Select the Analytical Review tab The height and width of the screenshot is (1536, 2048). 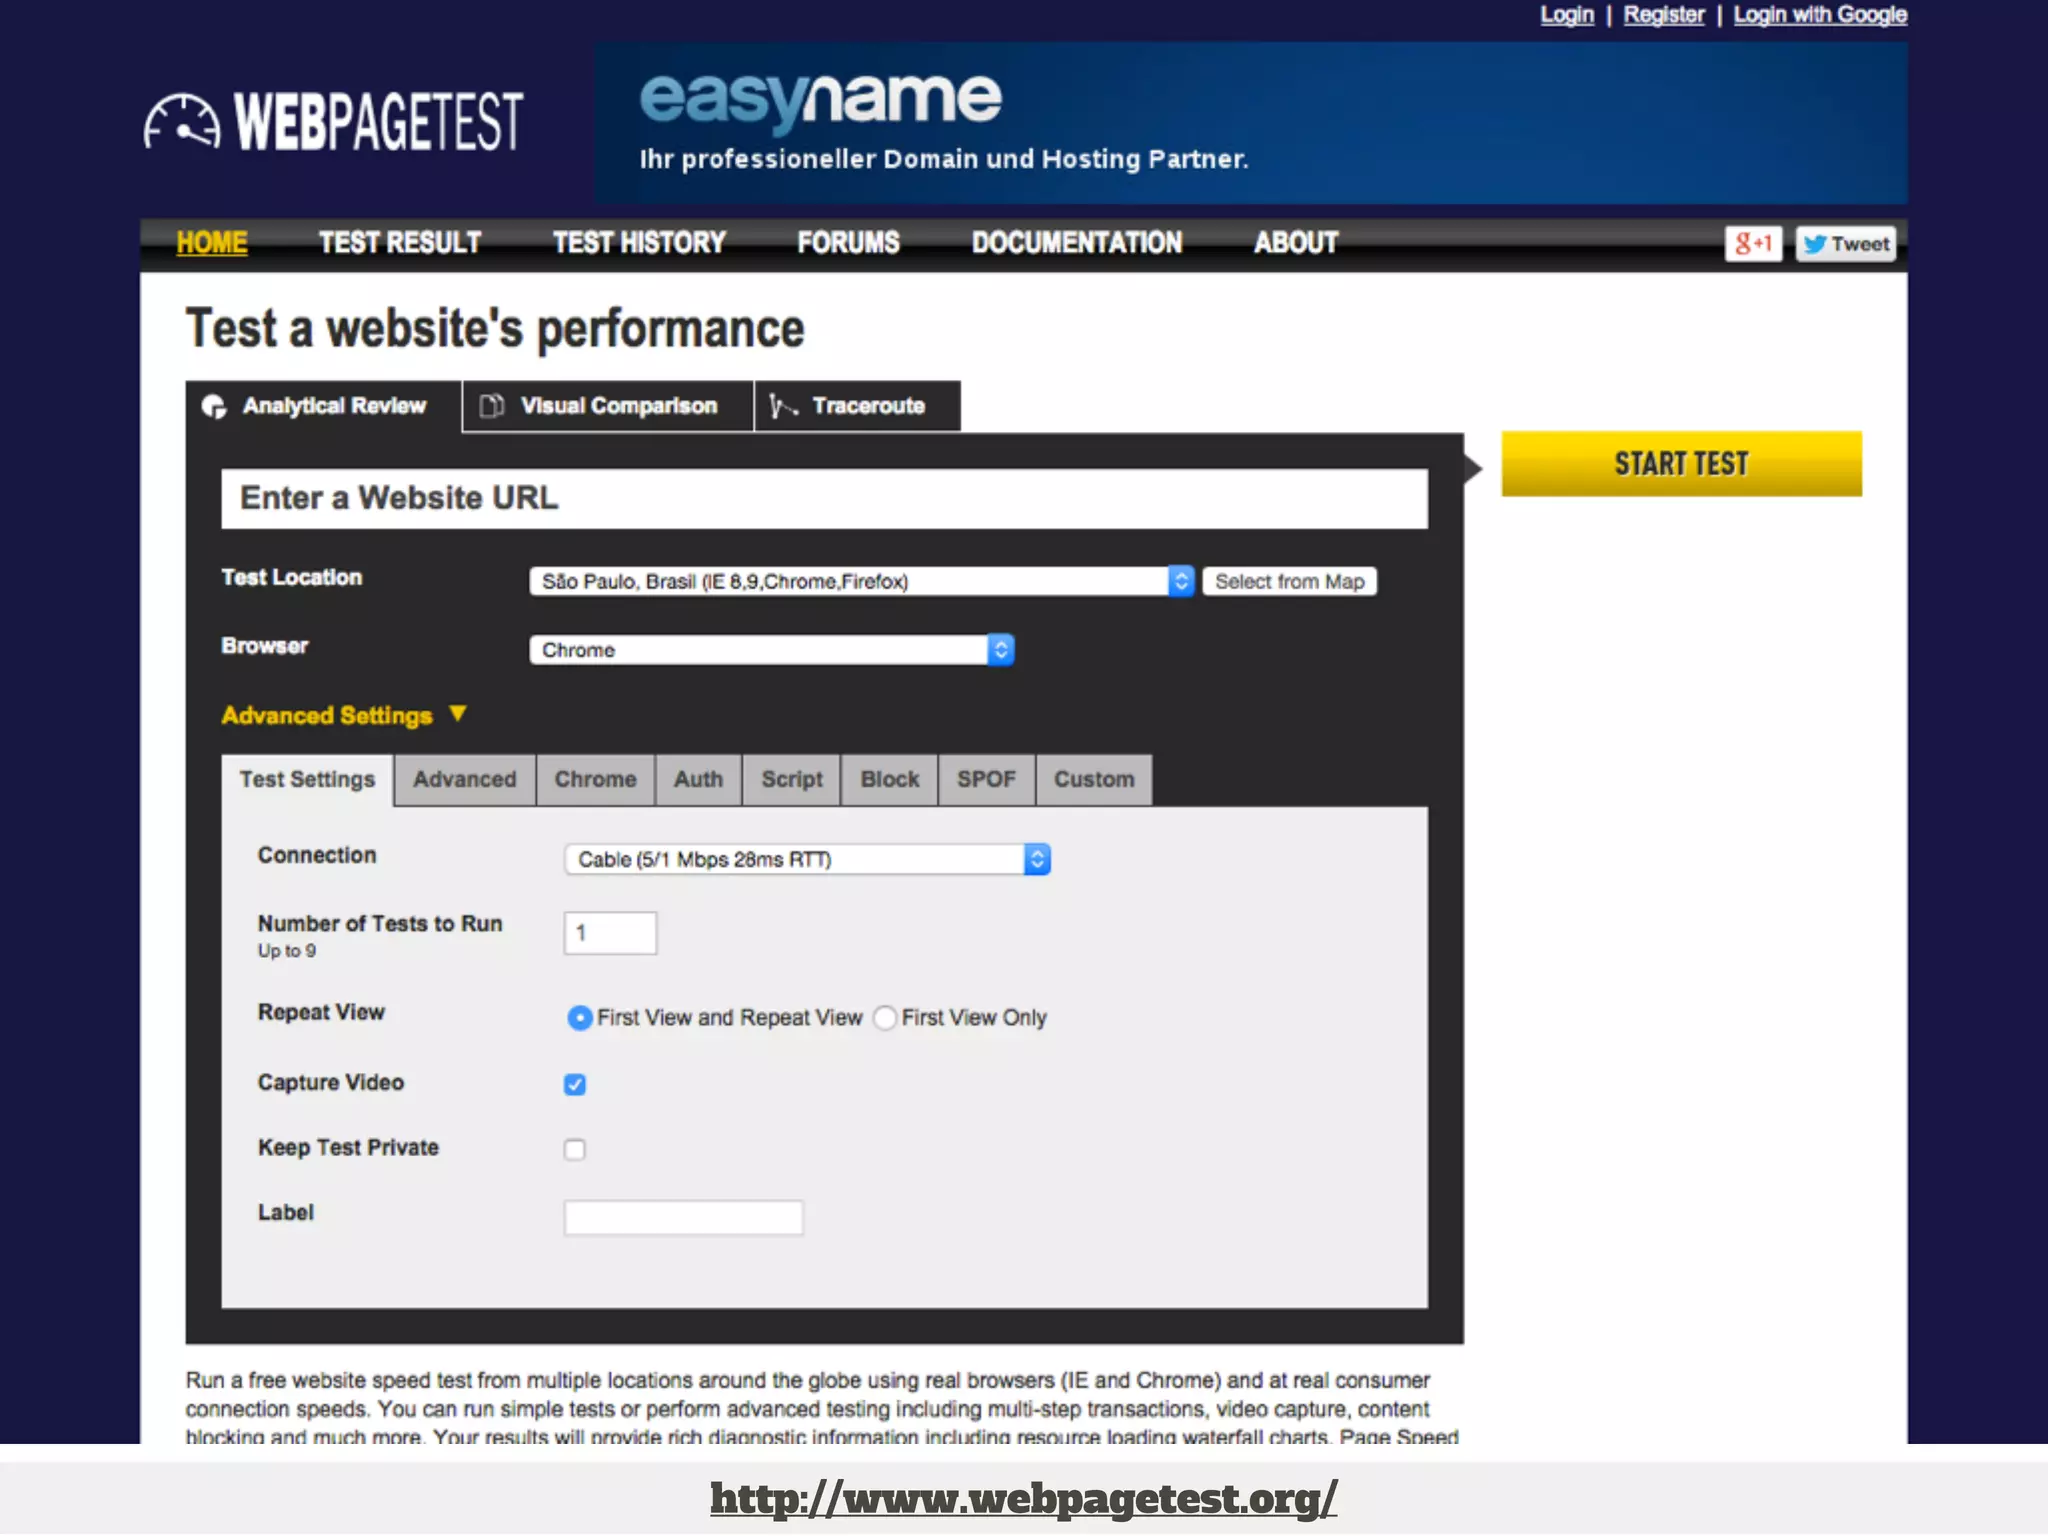tap(323, 406)
